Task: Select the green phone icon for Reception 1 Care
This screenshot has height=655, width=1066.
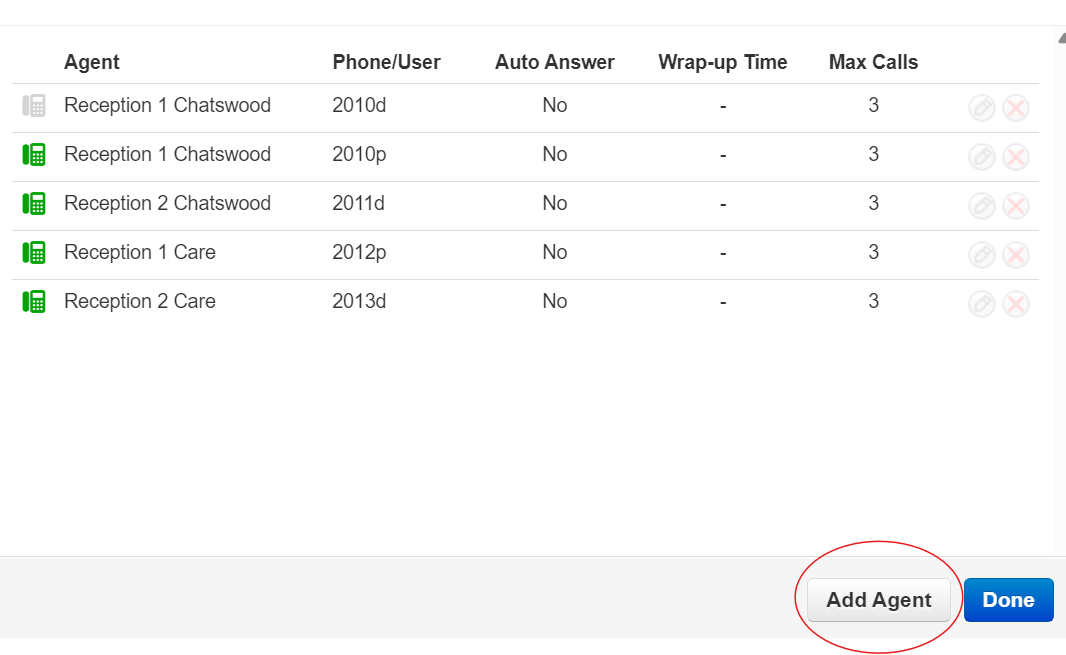Action: 35,253
